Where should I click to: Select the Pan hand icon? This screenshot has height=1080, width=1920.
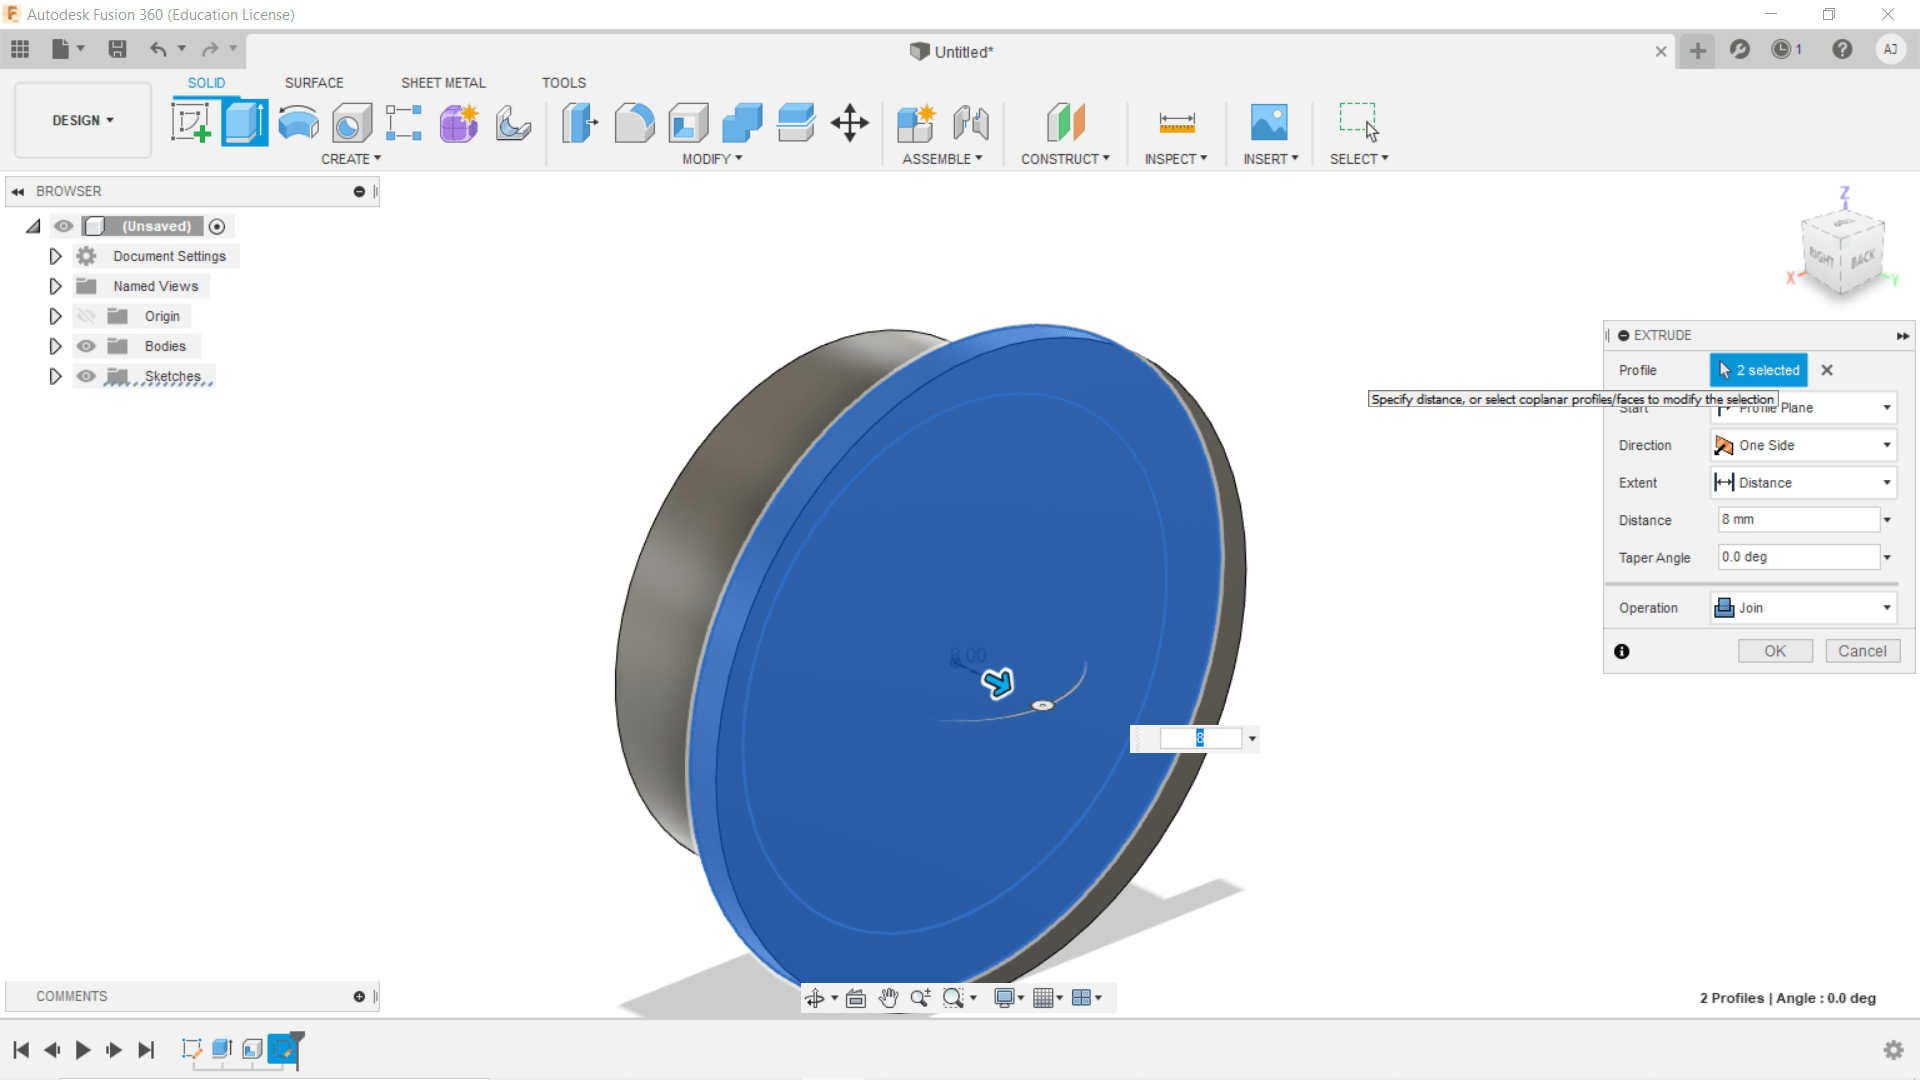(888, 998)
